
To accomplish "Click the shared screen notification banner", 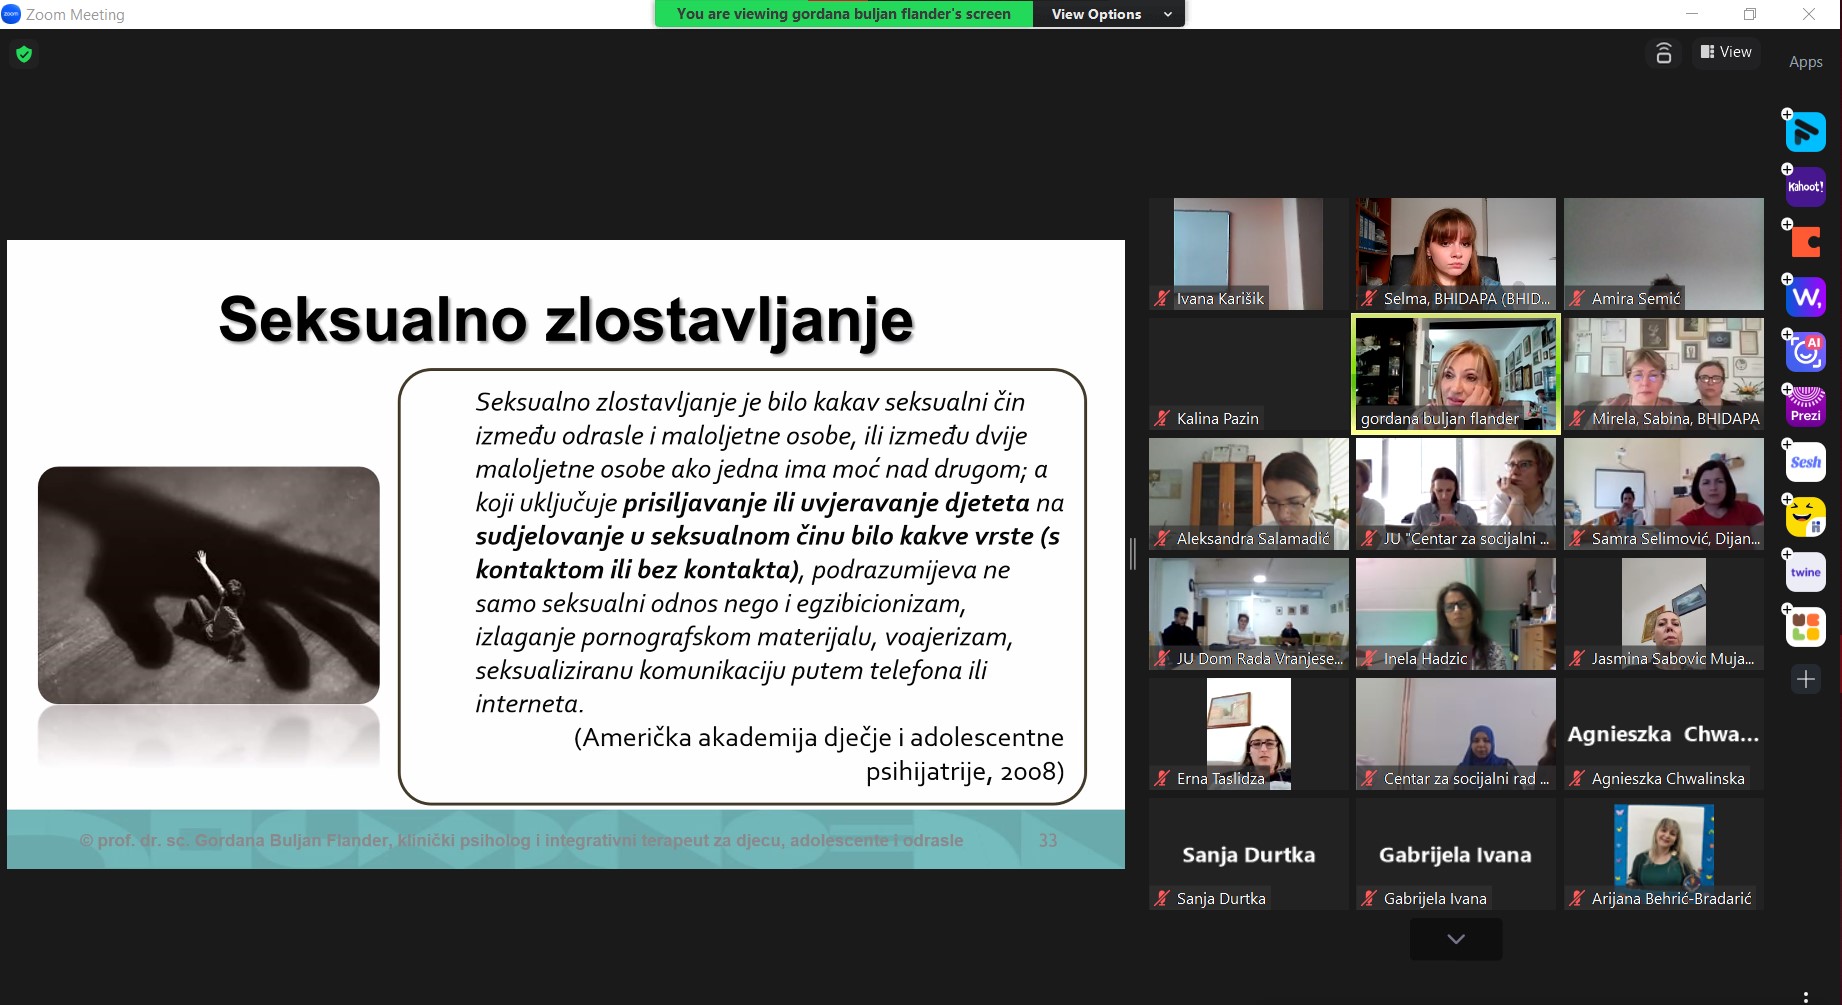I will tap(843, 14).
